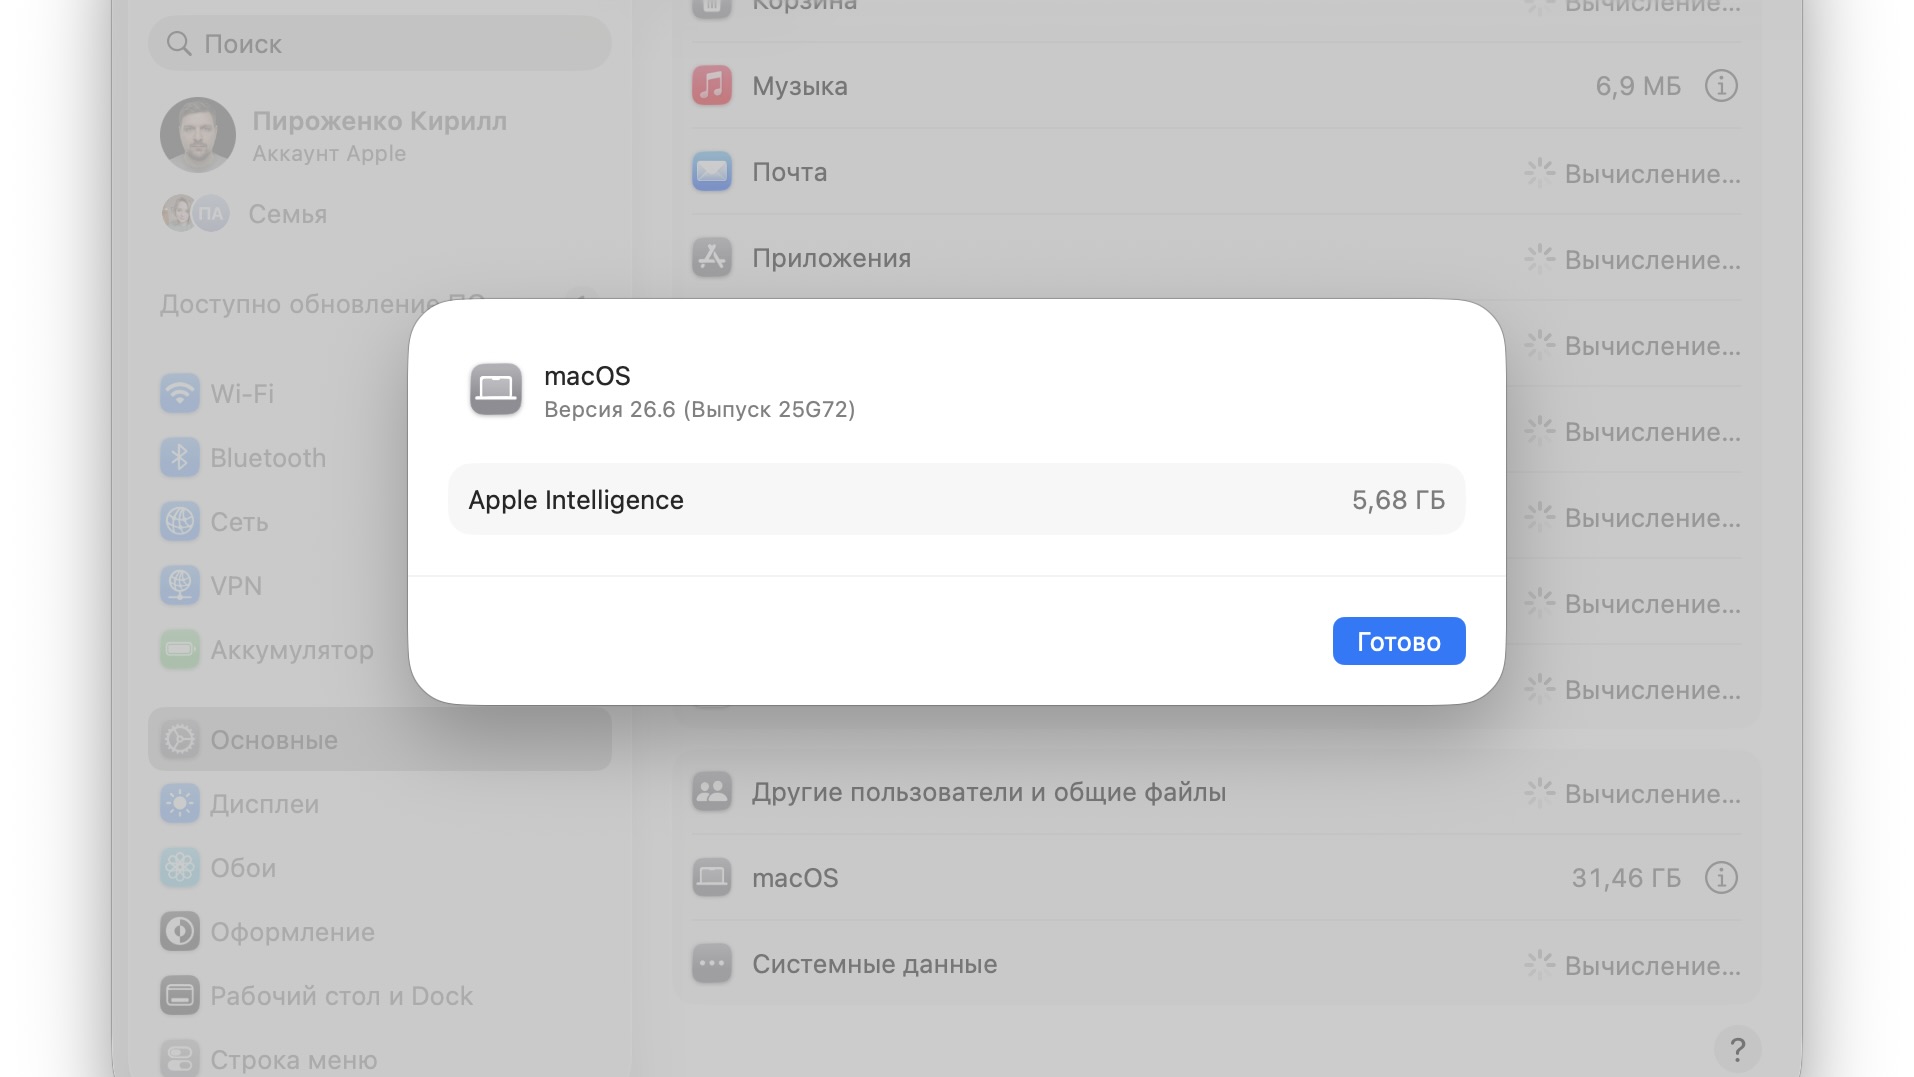Click the Оформление sidebar icon
Image resolution: width=1914 pixels, height=1077 pixels.
click(180, 931)
